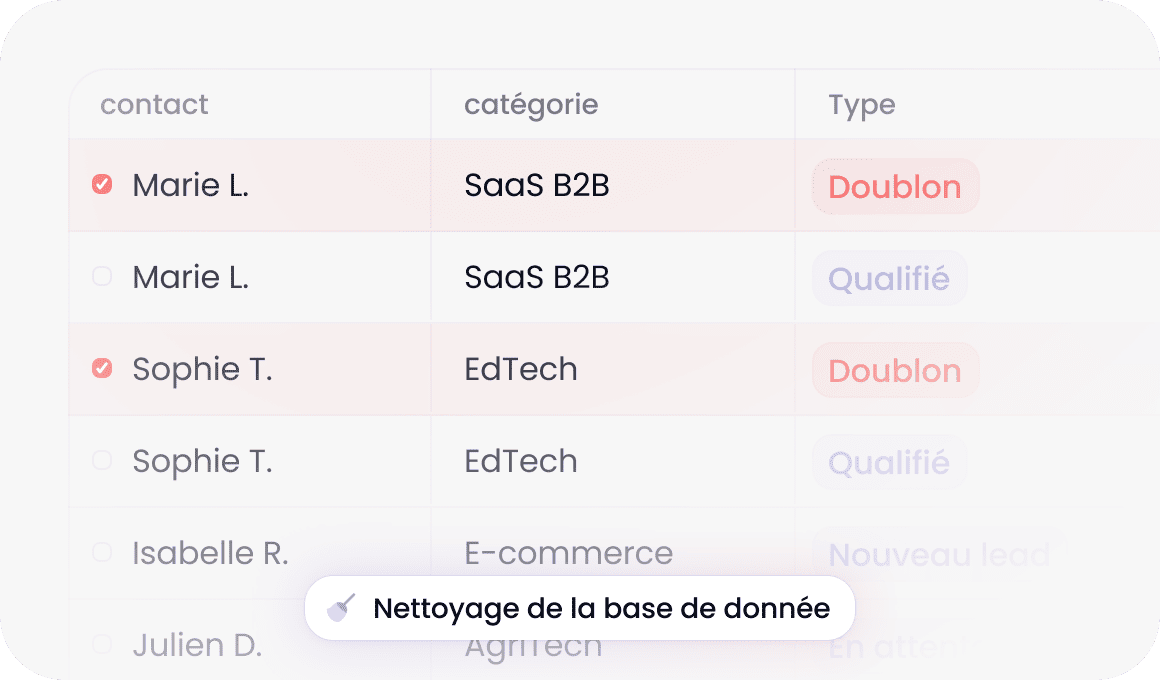Select the Isabelle R. contact name
The image size is (1160, 680).
coord(210,553)
